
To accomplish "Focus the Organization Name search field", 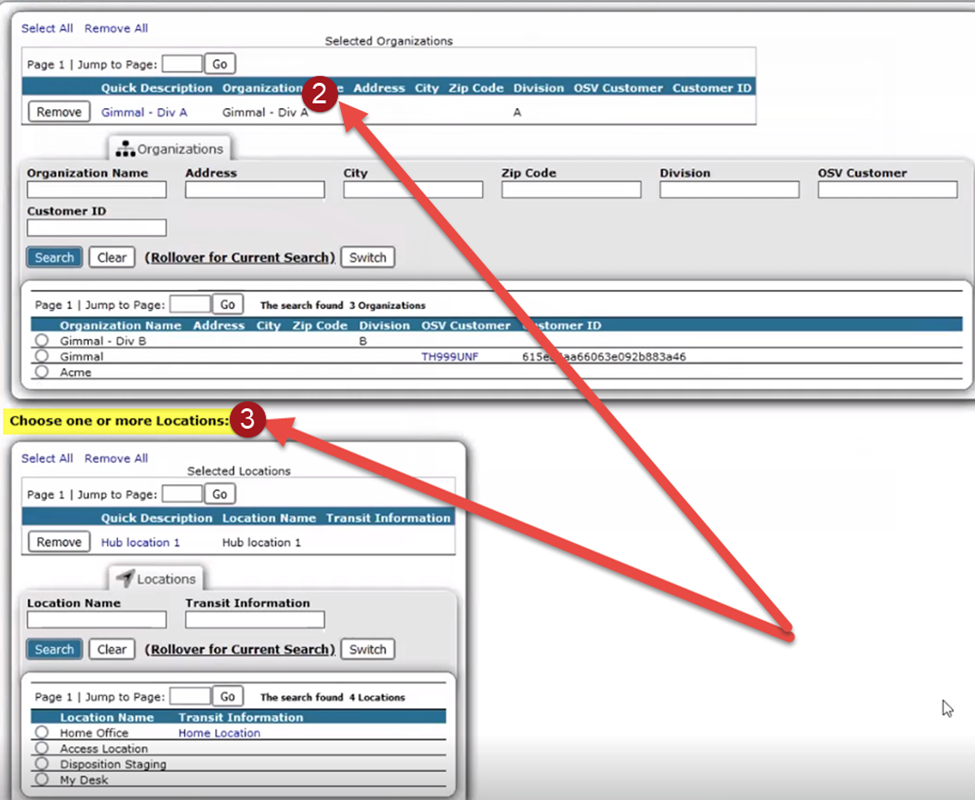I will coord(96,190).
